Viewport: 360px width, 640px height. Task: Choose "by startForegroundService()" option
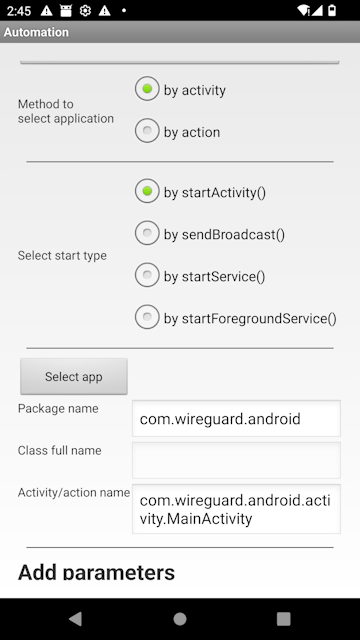click(236, 318)
